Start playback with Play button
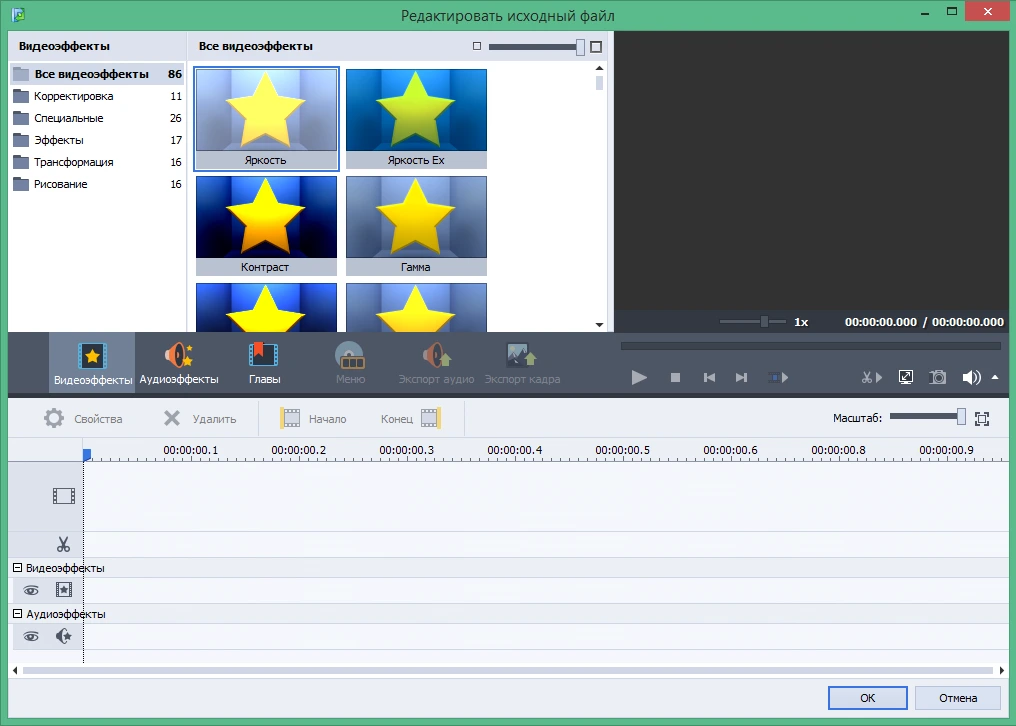 639,377
